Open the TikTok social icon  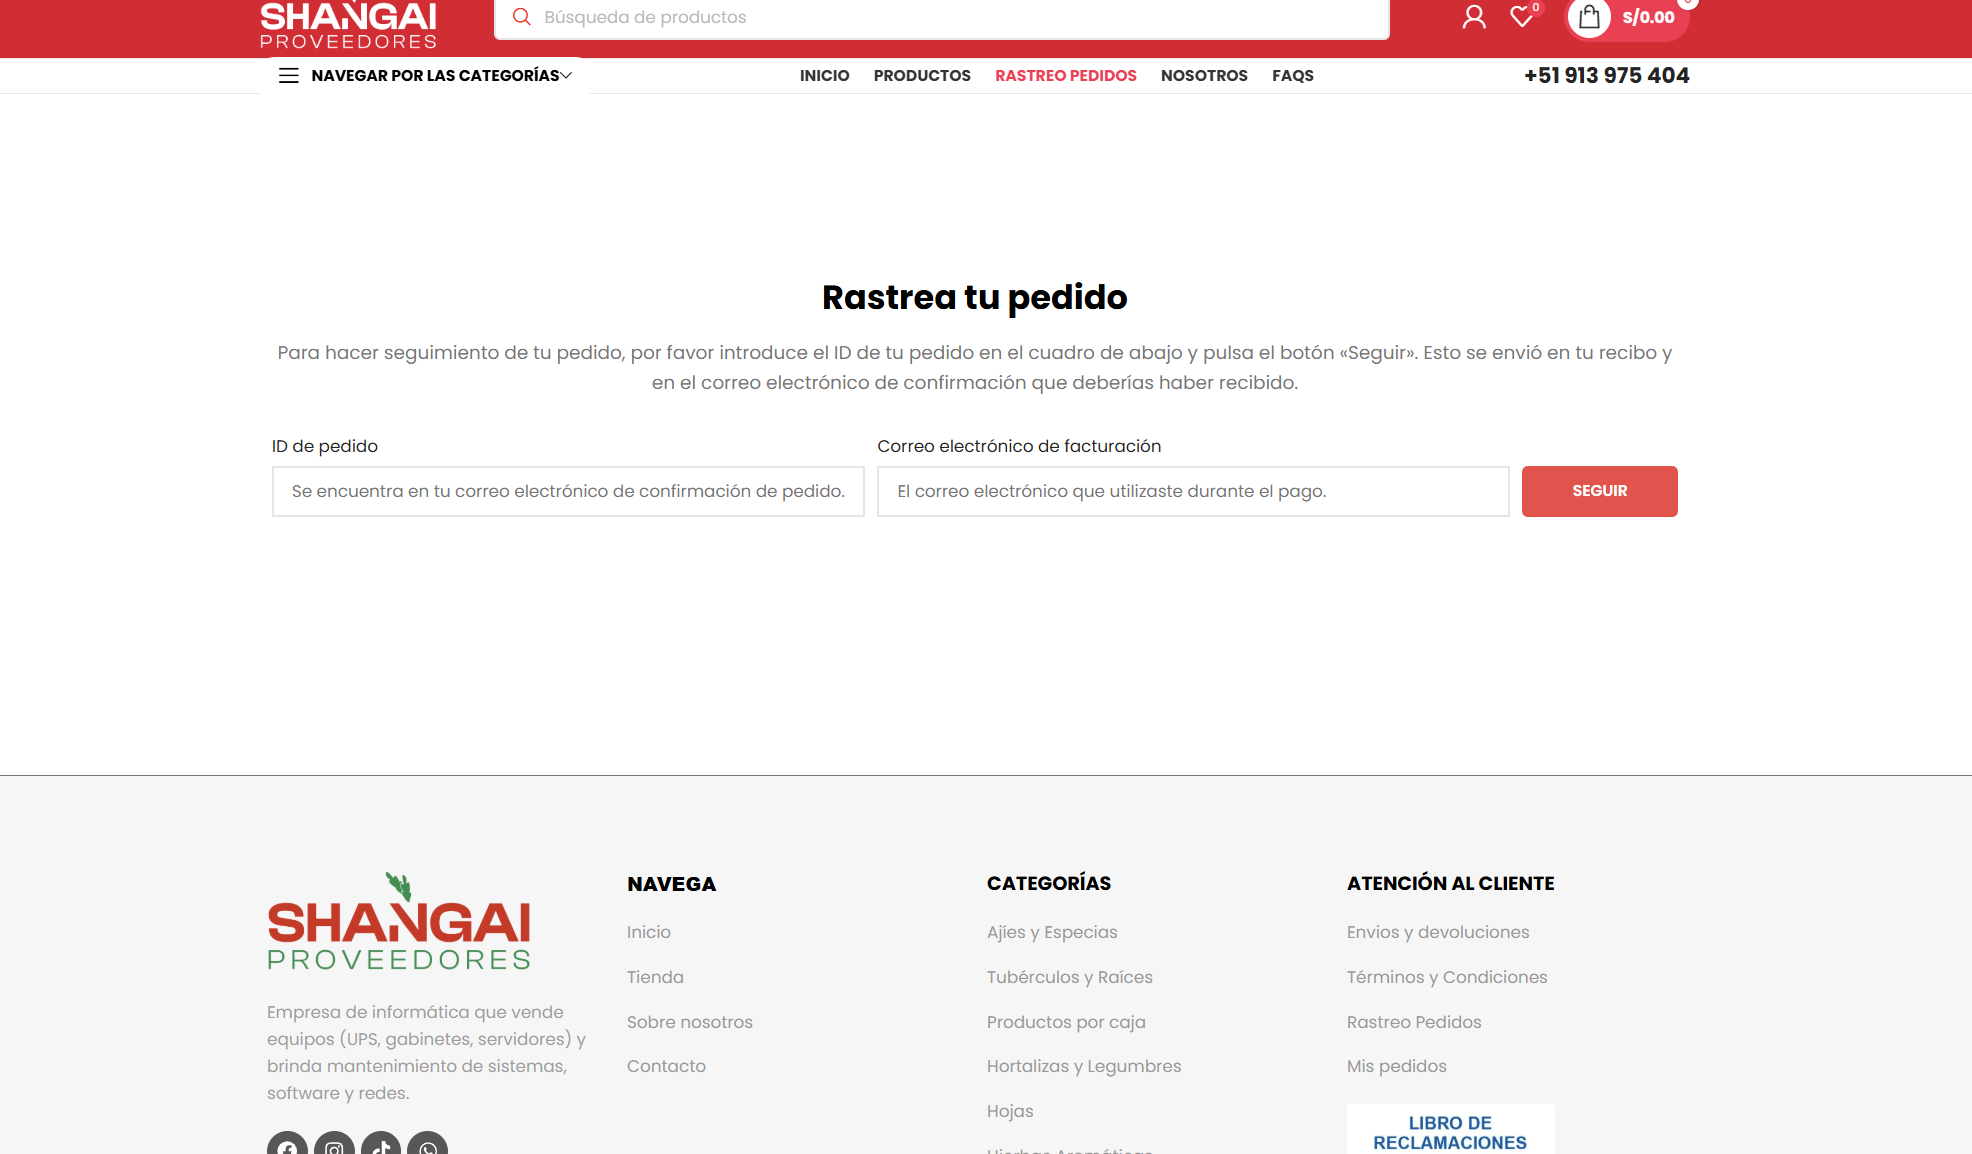[381, 1146]
